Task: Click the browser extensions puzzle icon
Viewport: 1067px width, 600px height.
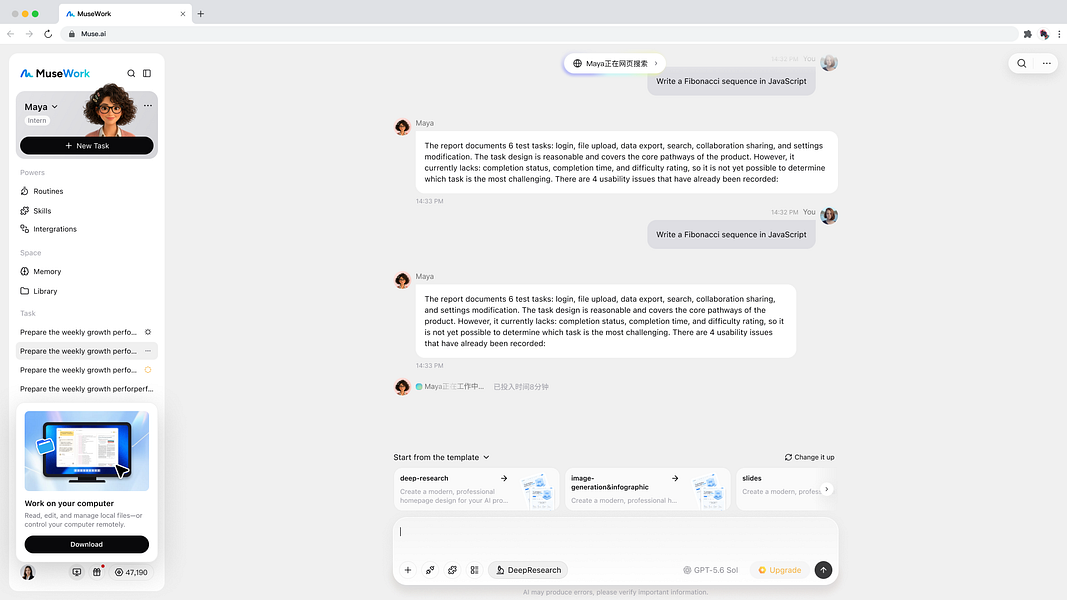Action: 1028,34
